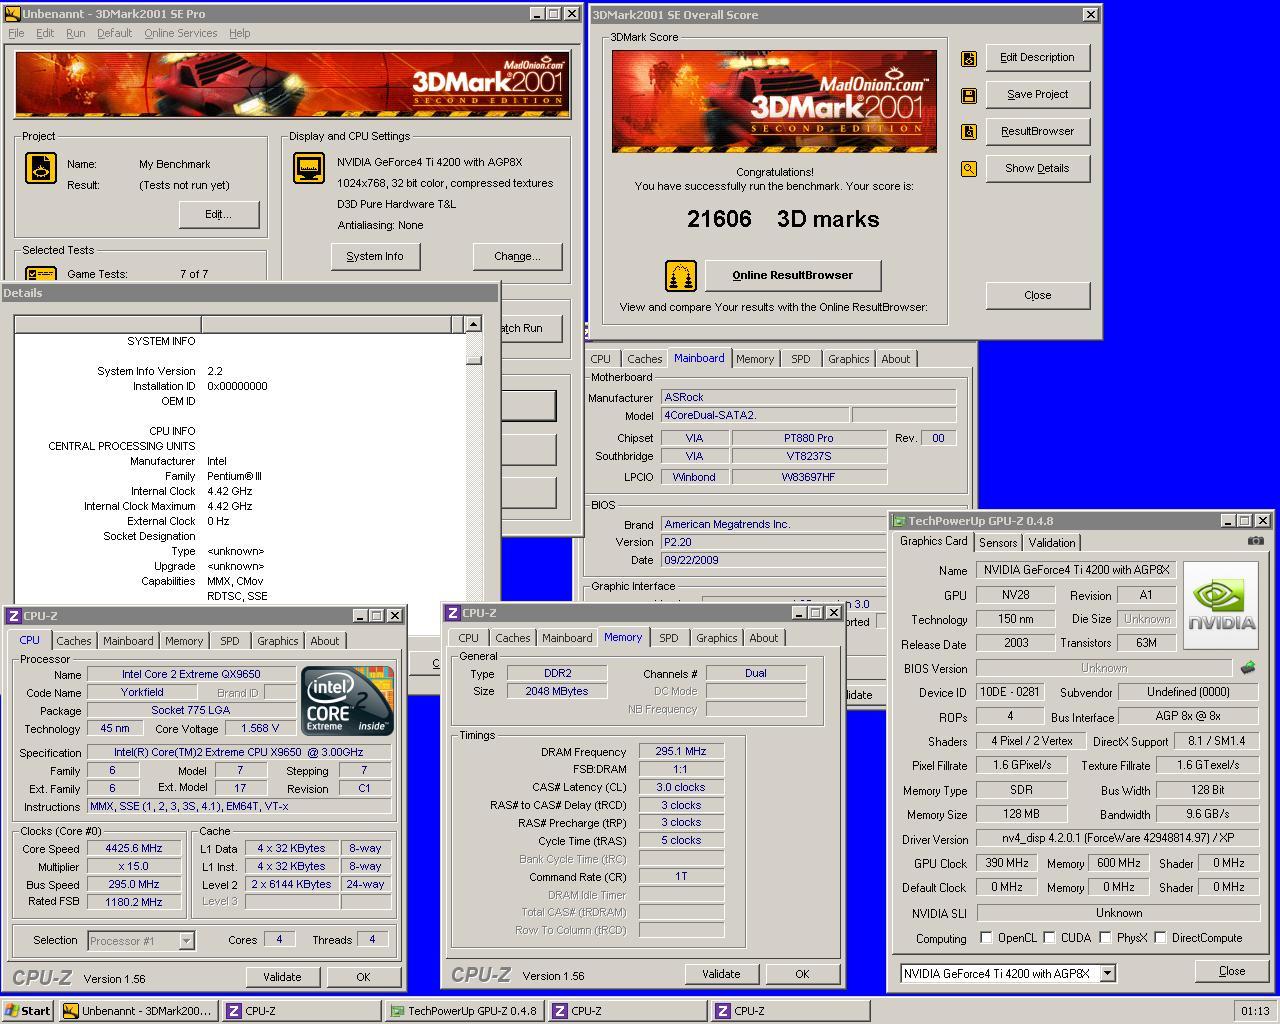Screen dimensions: 1280x1024
Task: Open About tab in CPU-Z processor window
Action: [324, 641]
